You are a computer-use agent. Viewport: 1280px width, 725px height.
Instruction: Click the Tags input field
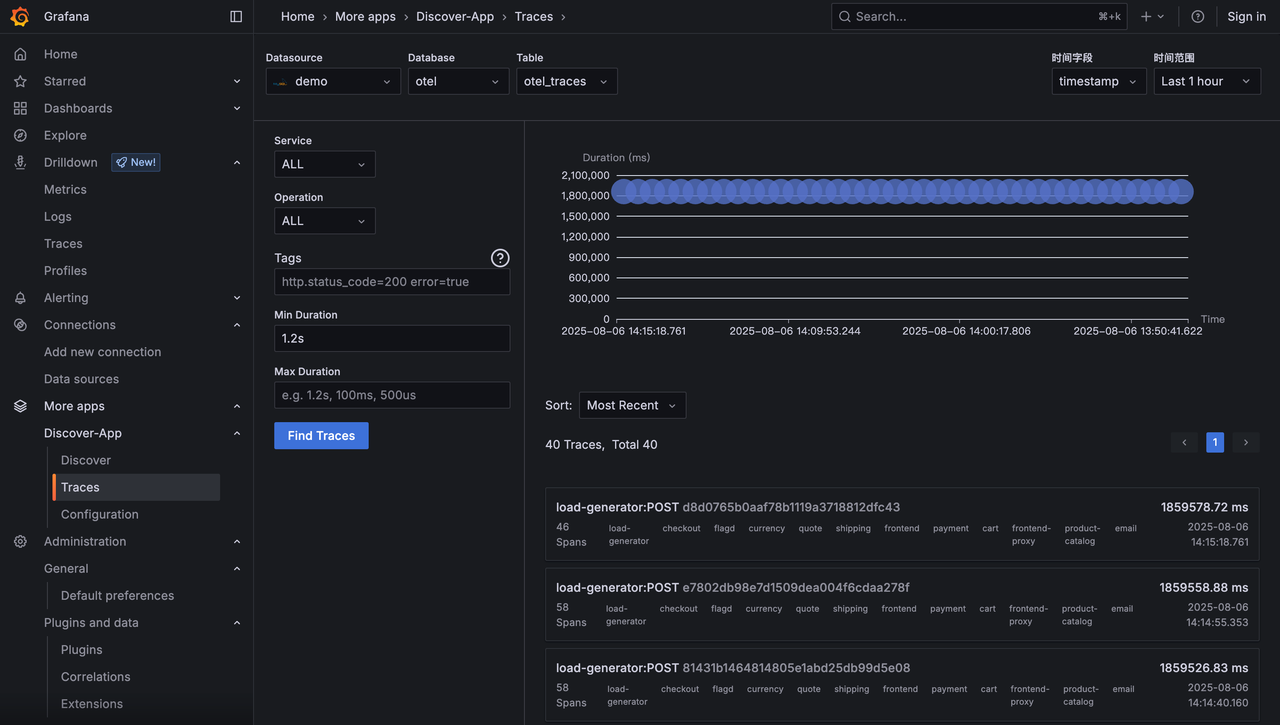[x=392, y=282]
